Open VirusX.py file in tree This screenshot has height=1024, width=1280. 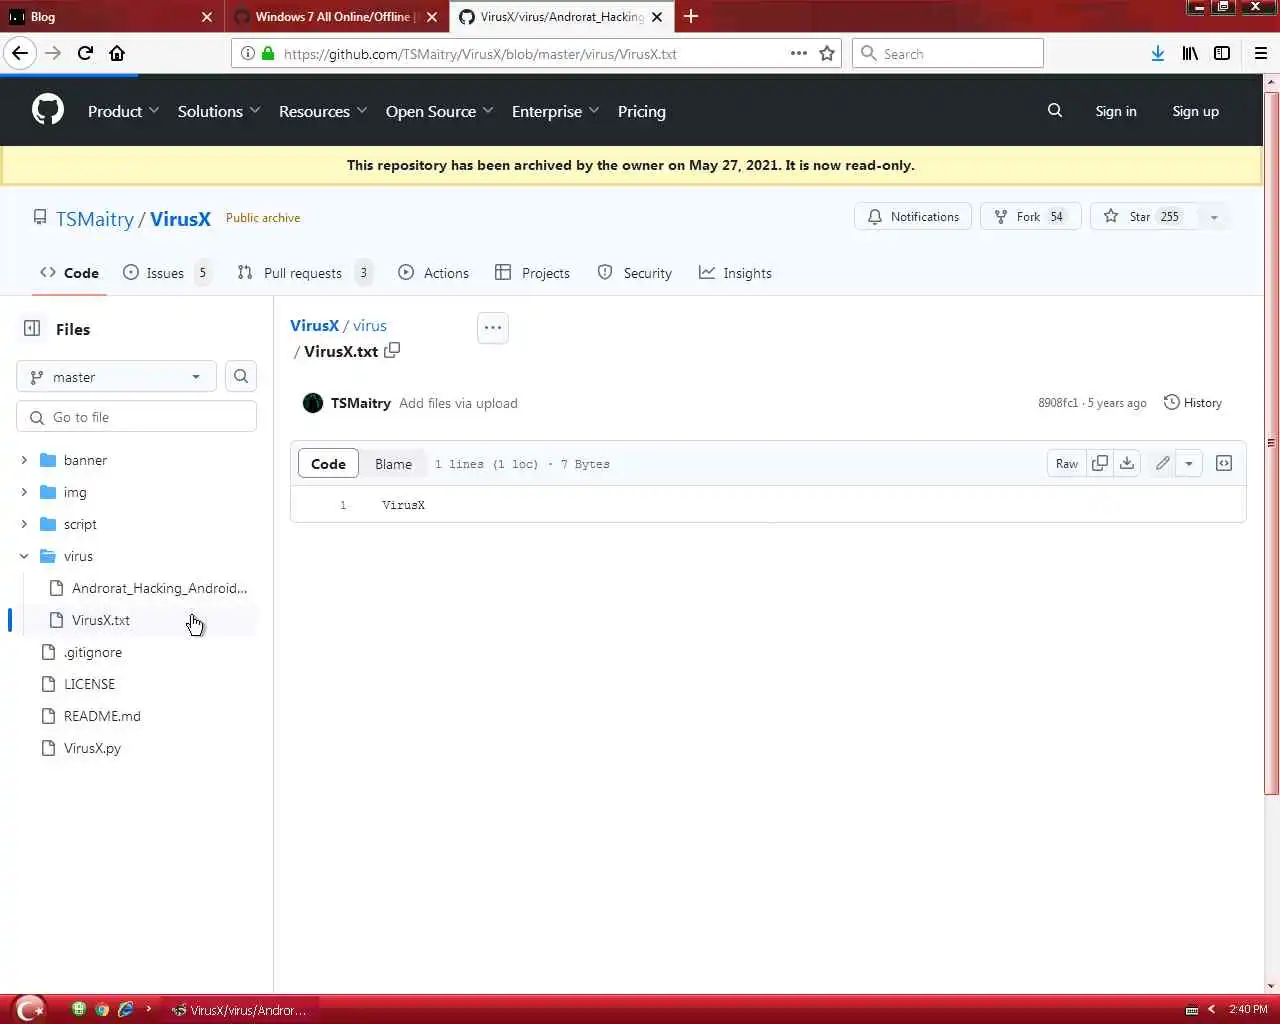(x=92, y=748)
